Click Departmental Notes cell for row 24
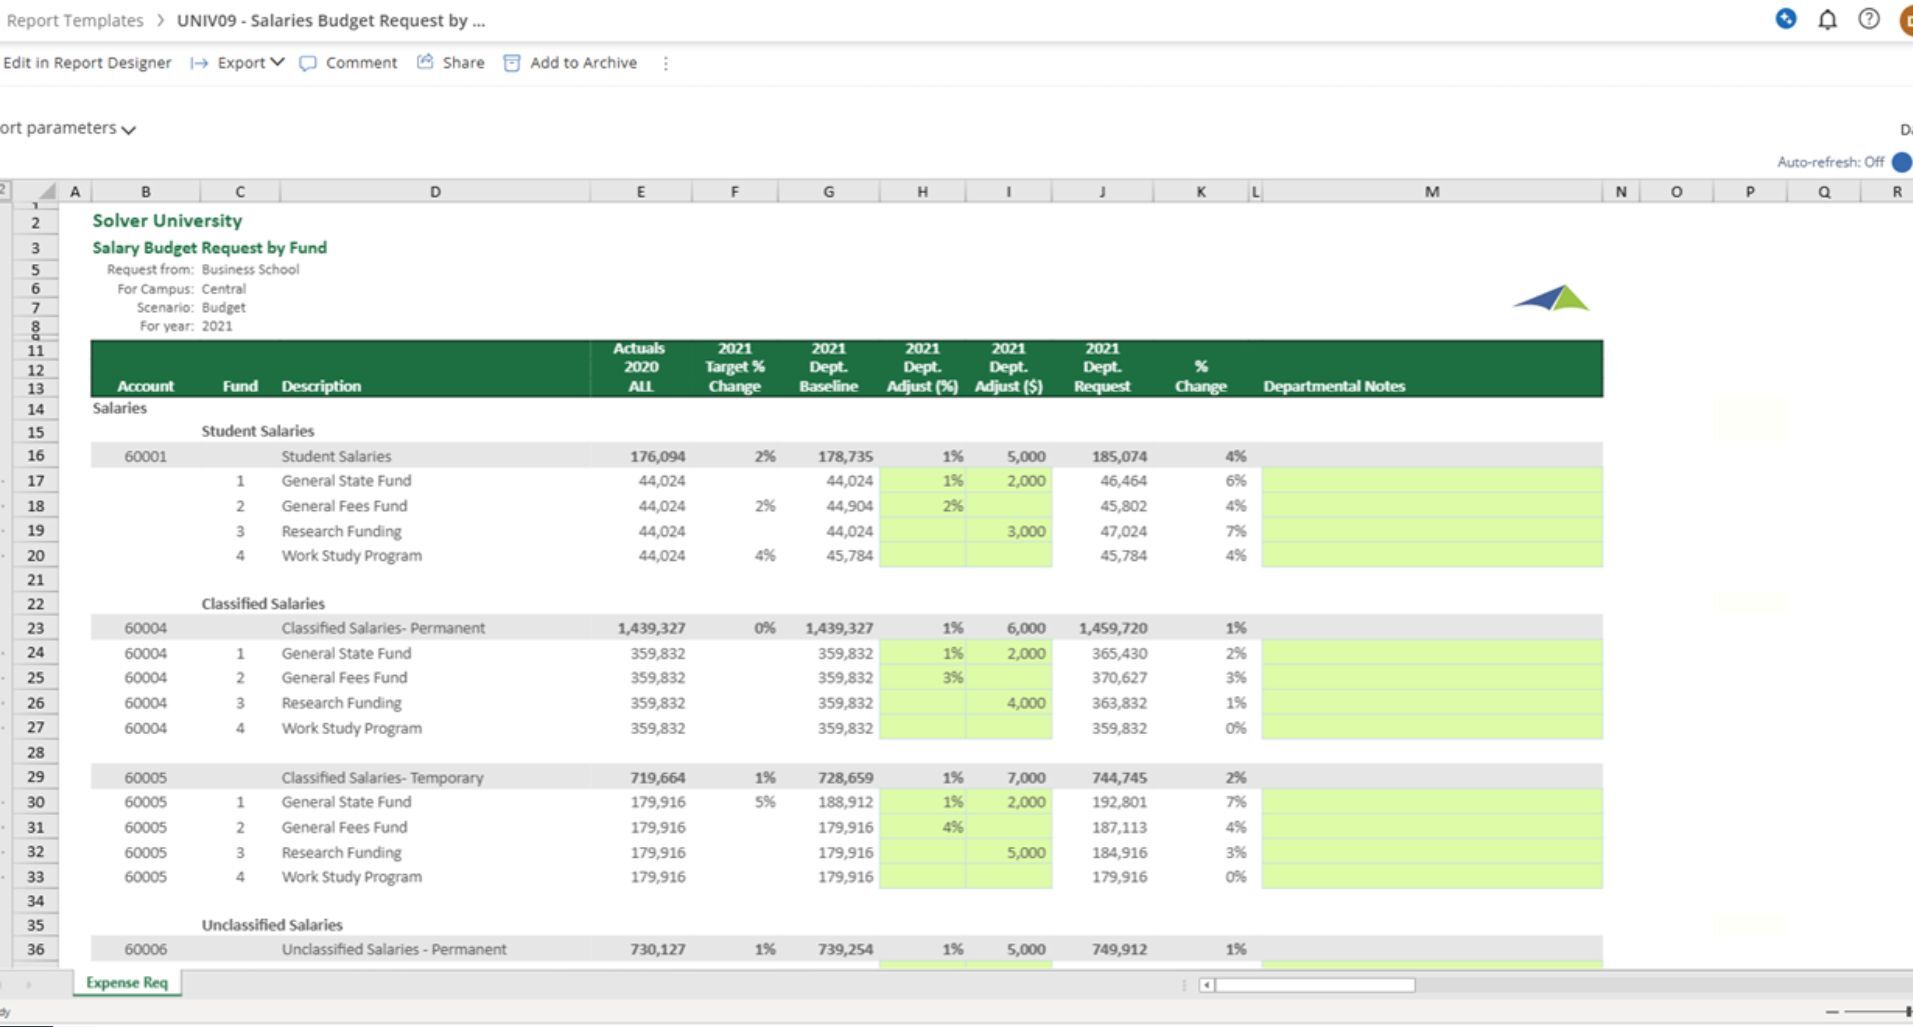This screenshot has height=1027, width=1913. [1431, 653]
